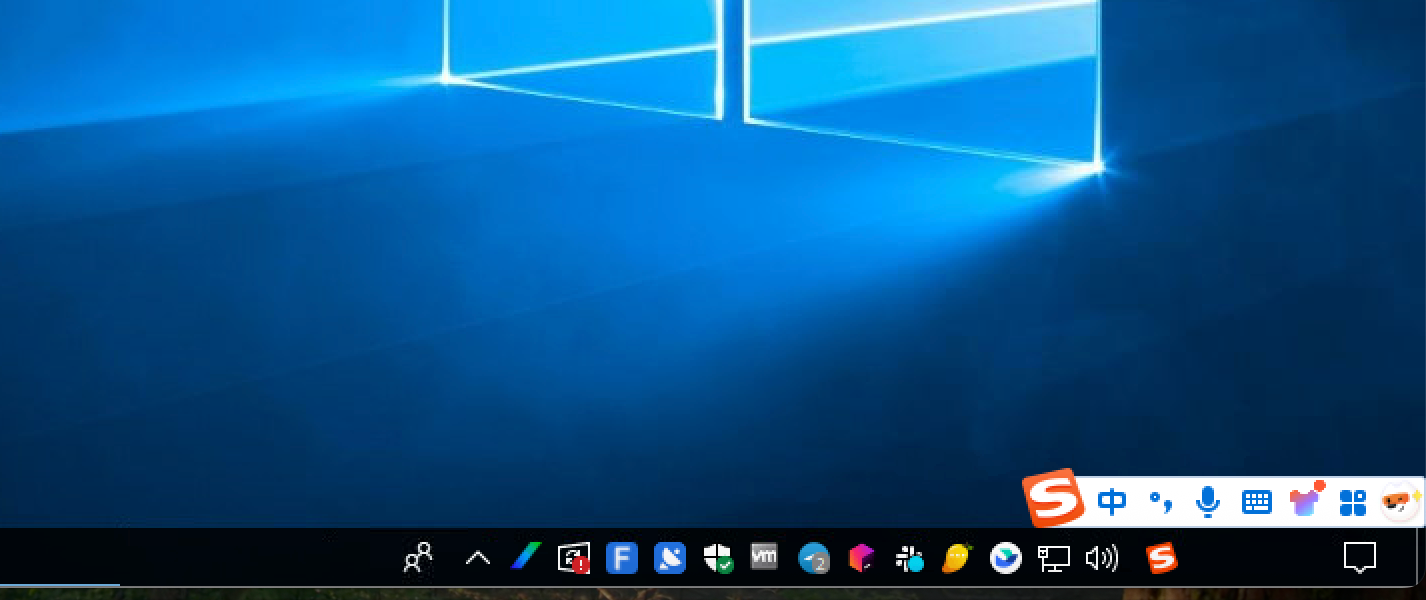
Task: Open the Sogou Pinyin logo menu
Action: point(1053,497)
